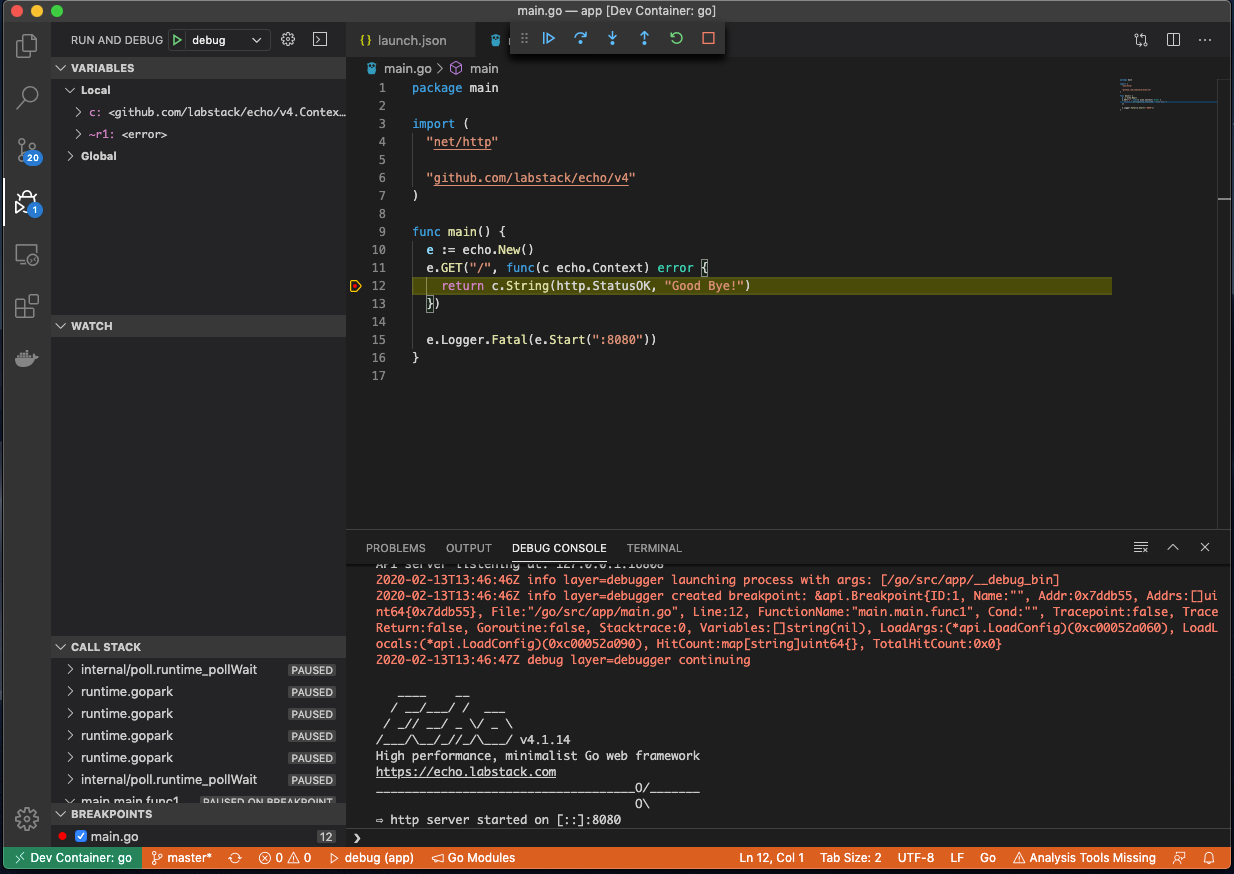The image size is (1234, 874).
Task: Open the Extensions view in activity bar
Action: [27, 306]
